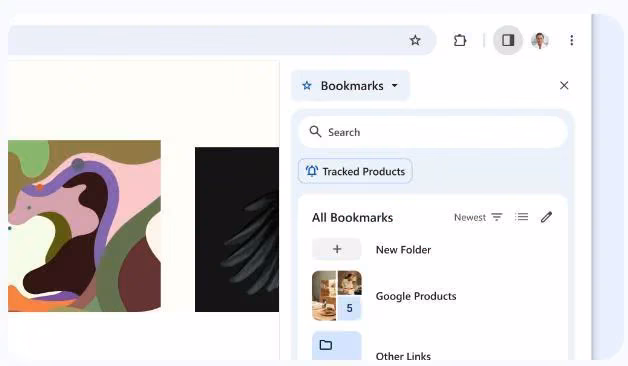Click the search magnifier icon
628x366 pixels.
pos(315,132)
